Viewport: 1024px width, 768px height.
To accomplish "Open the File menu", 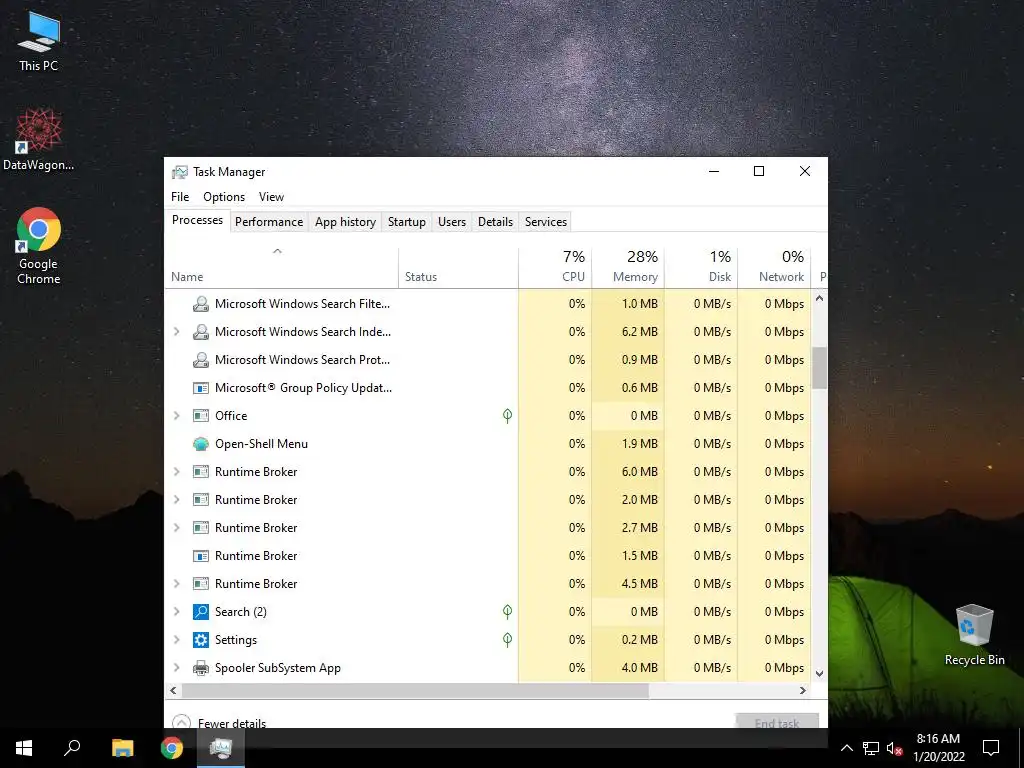I will (x=180, y=197).
